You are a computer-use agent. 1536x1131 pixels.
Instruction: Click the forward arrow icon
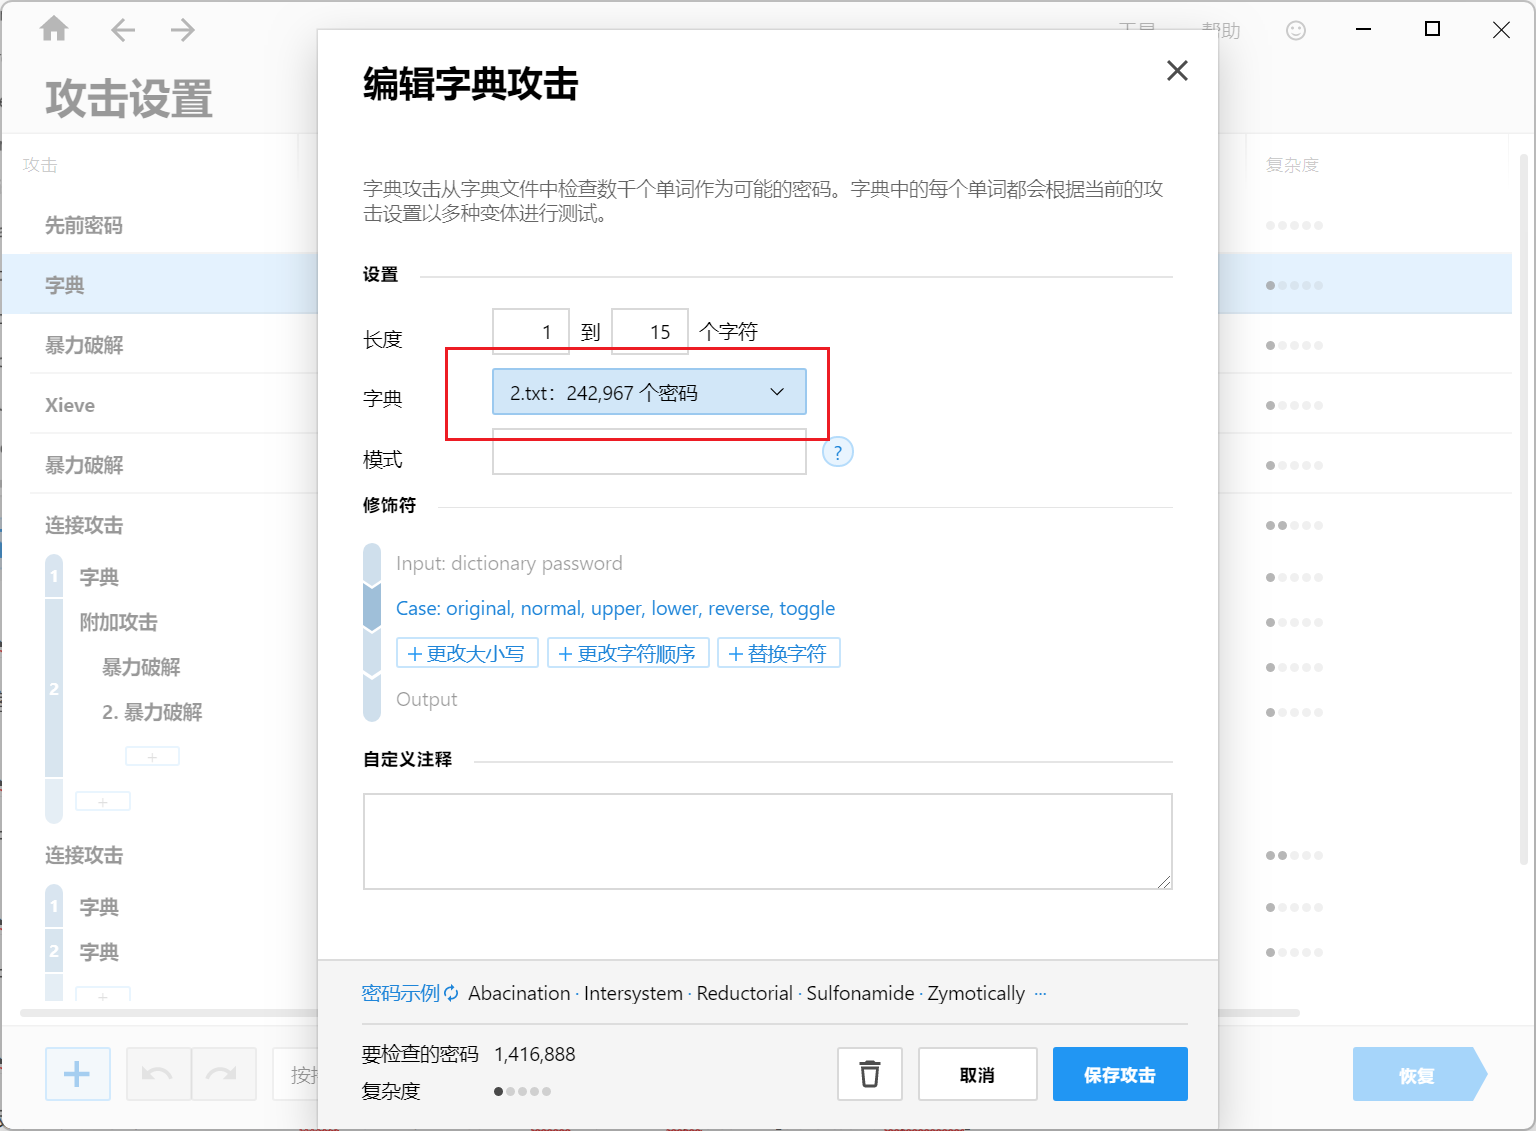pyautogui.click(x=182, y=30)
